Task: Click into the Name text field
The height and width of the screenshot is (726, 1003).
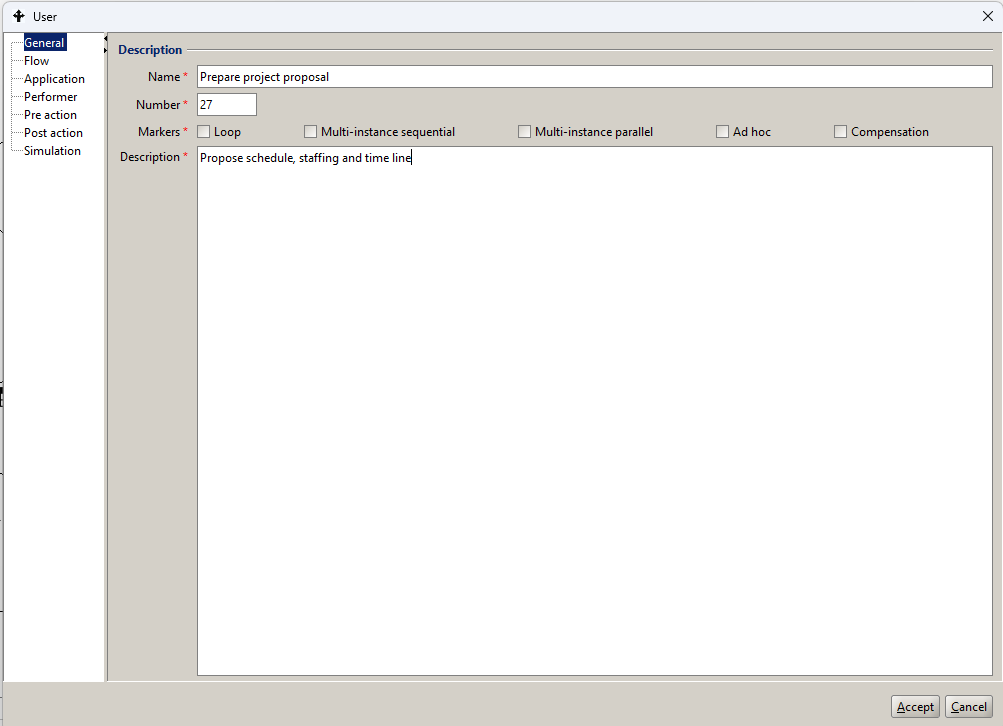Action: 594,77
